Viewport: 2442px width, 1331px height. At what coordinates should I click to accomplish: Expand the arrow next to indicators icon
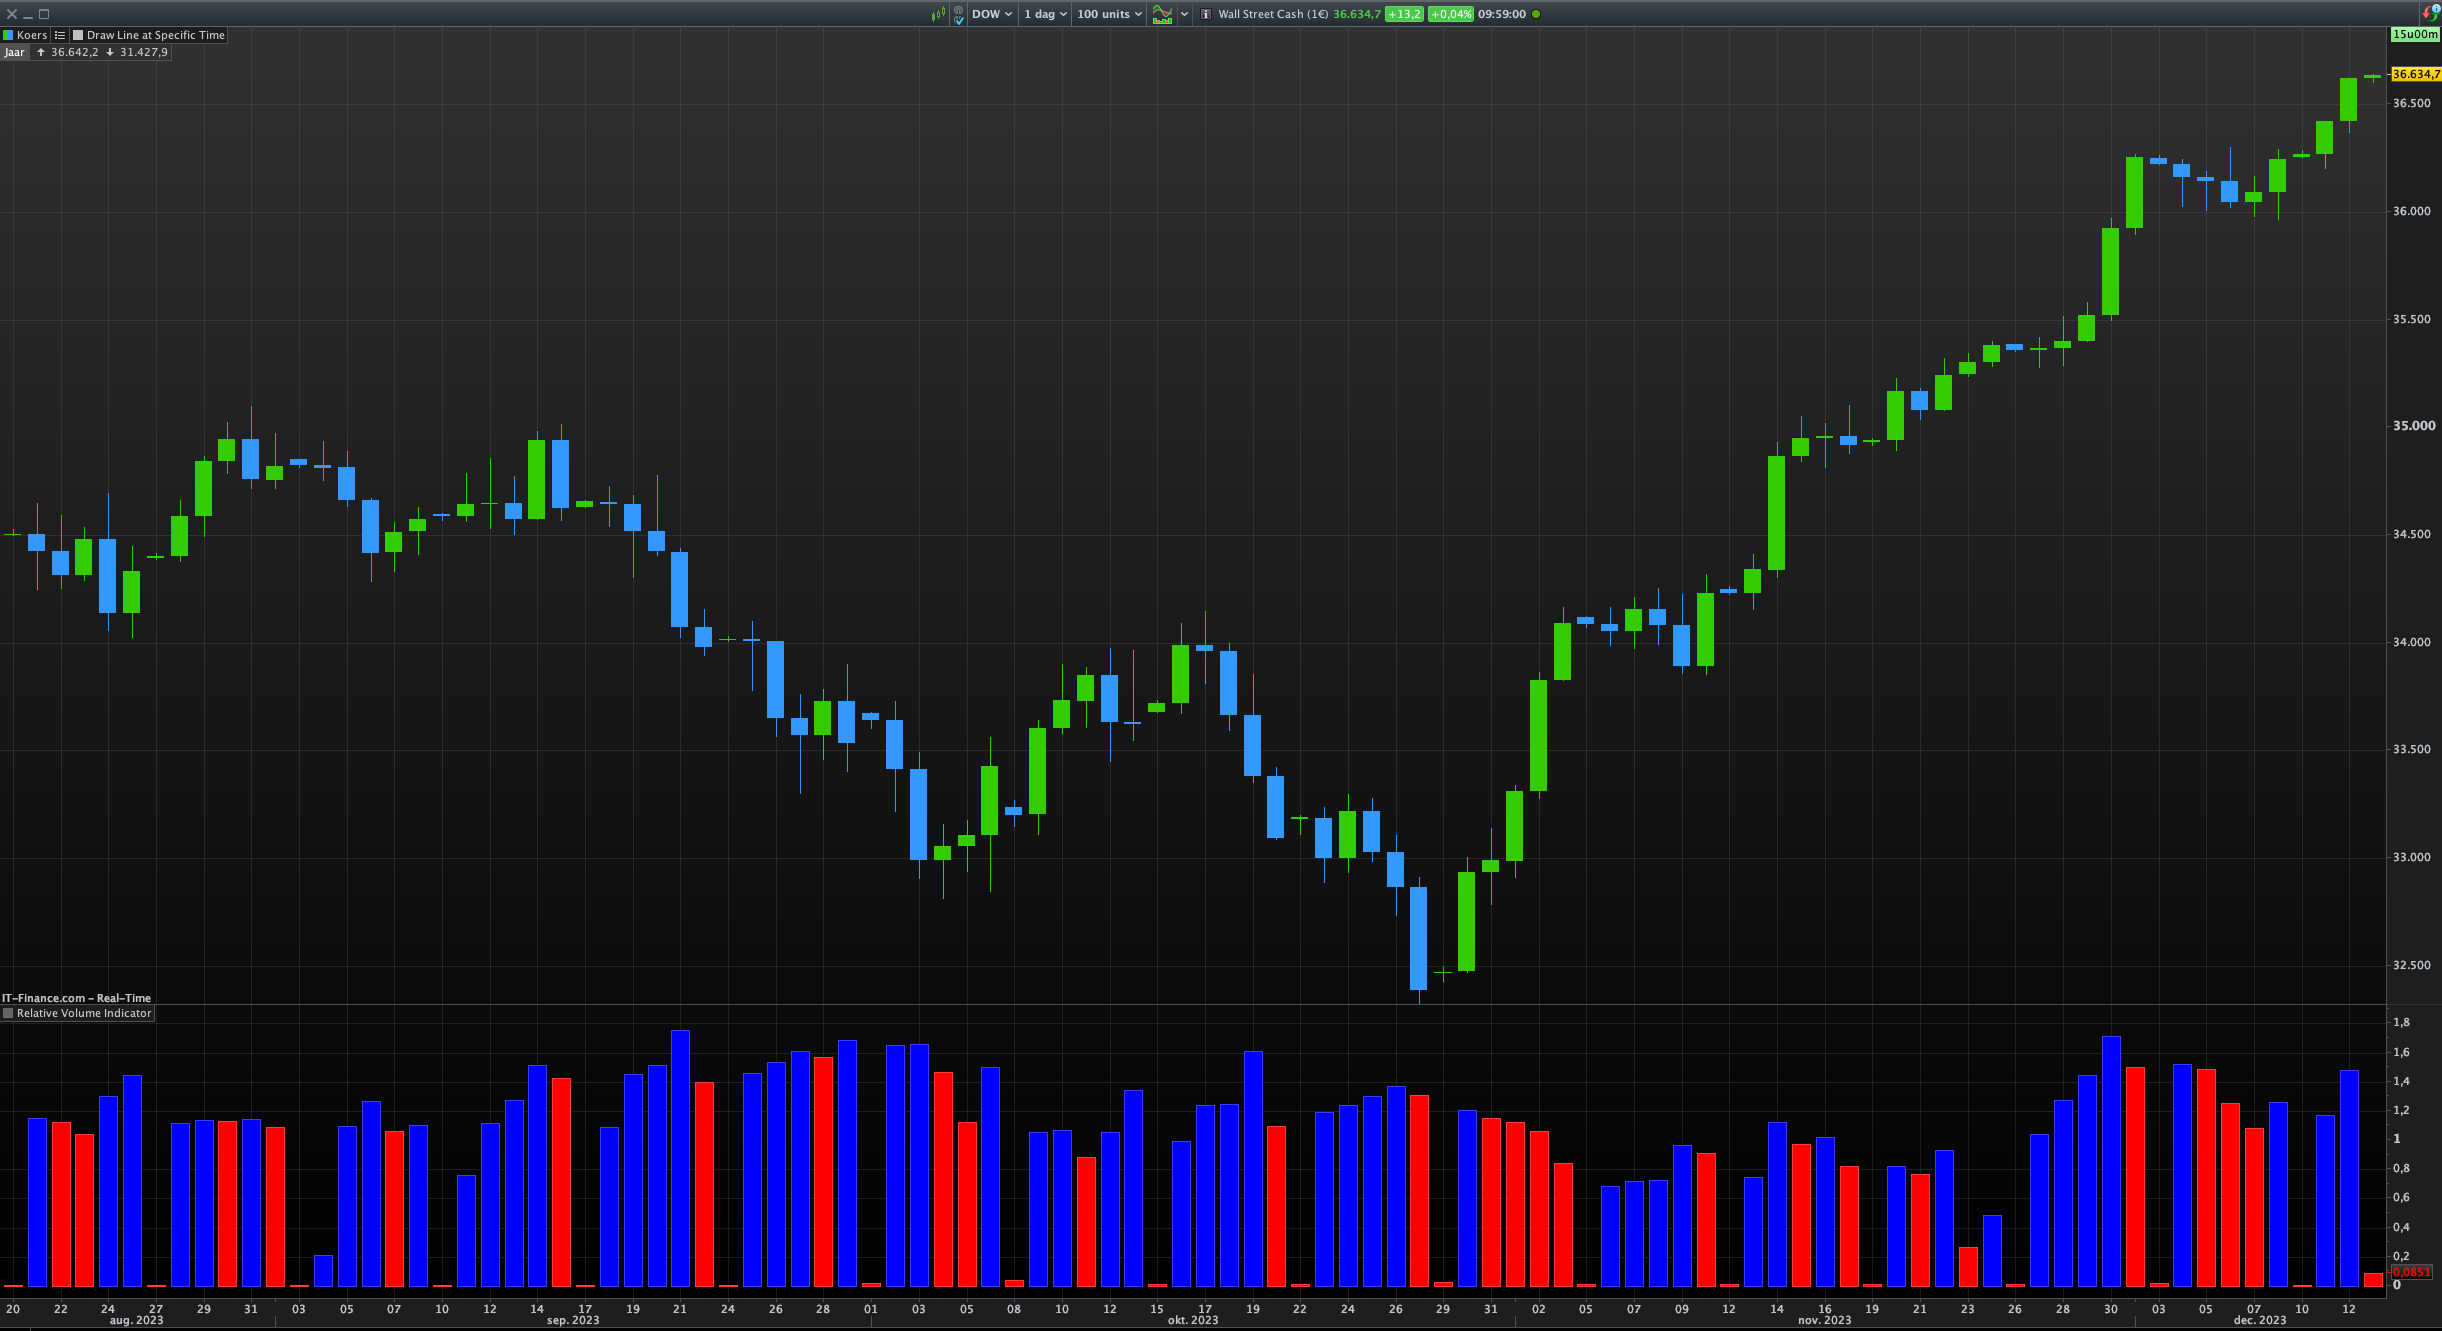(1185, 14)
